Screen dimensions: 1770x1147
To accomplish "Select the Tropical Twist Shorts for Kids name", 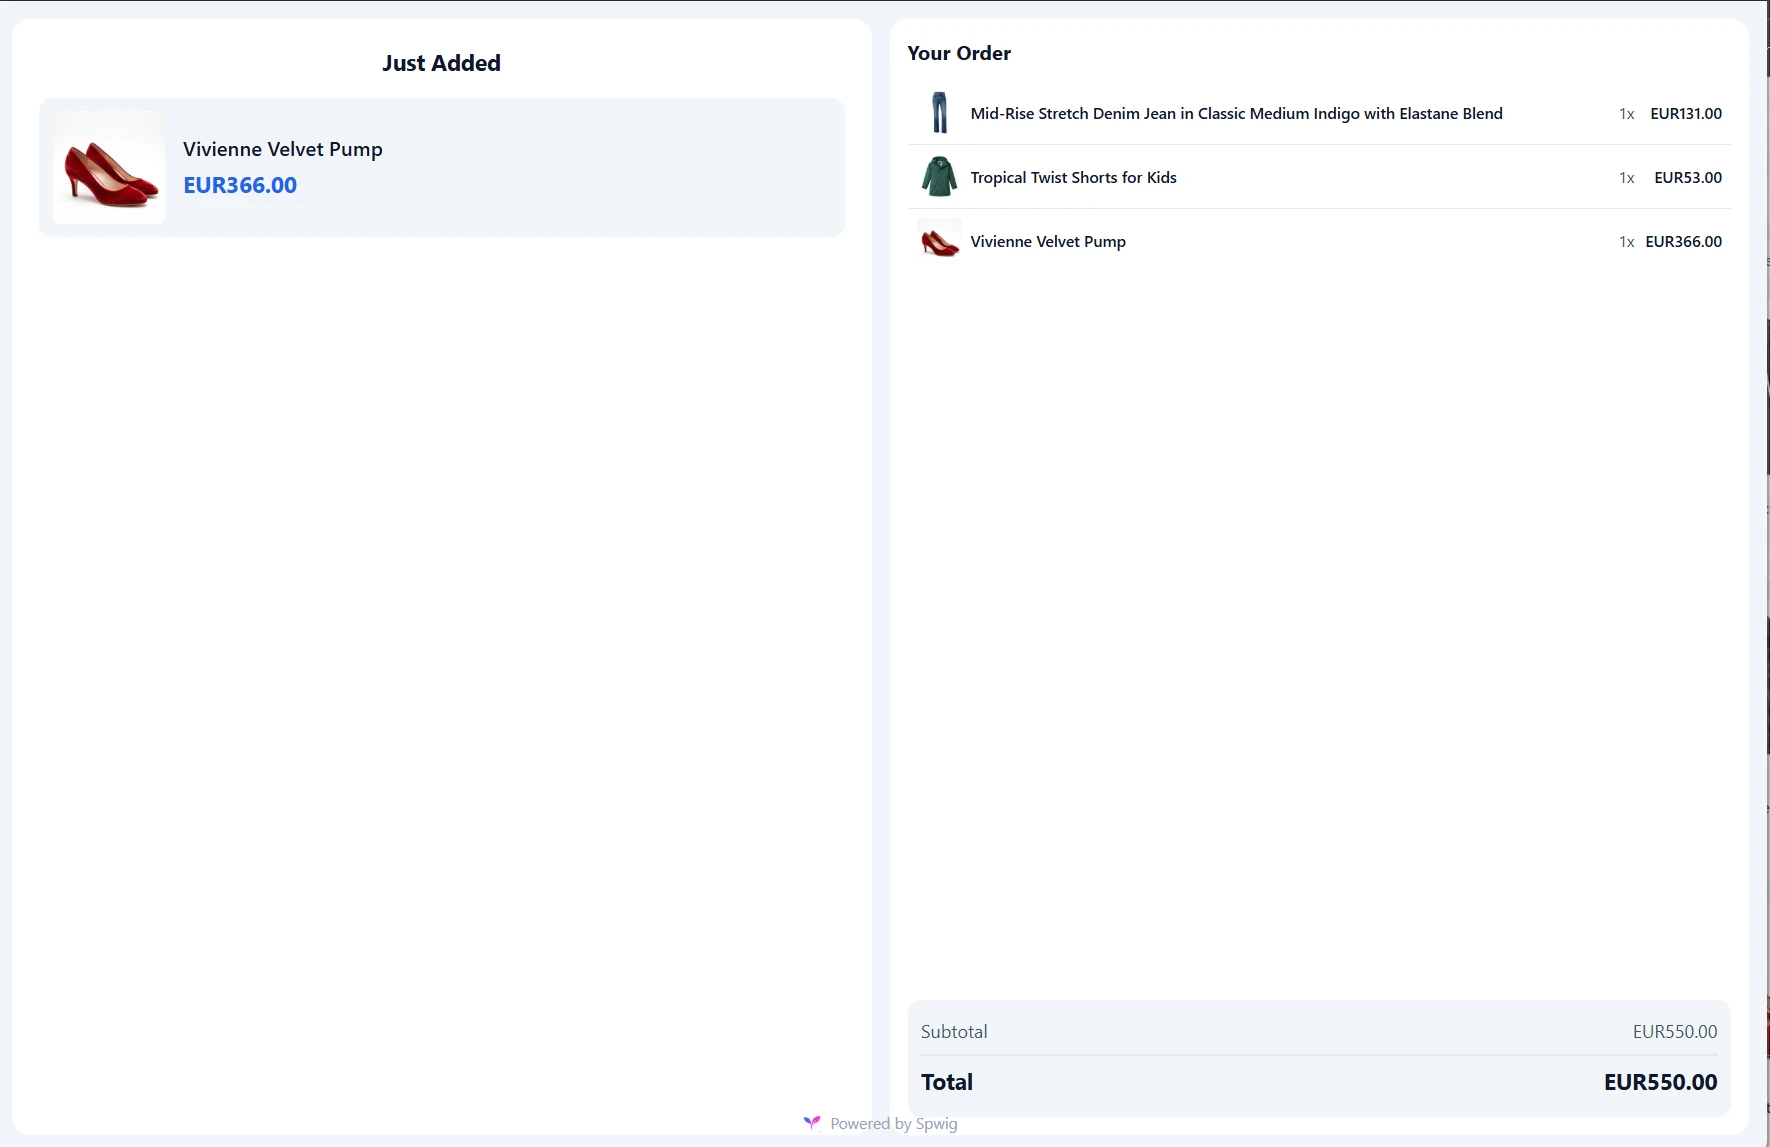I will 1073,177.
